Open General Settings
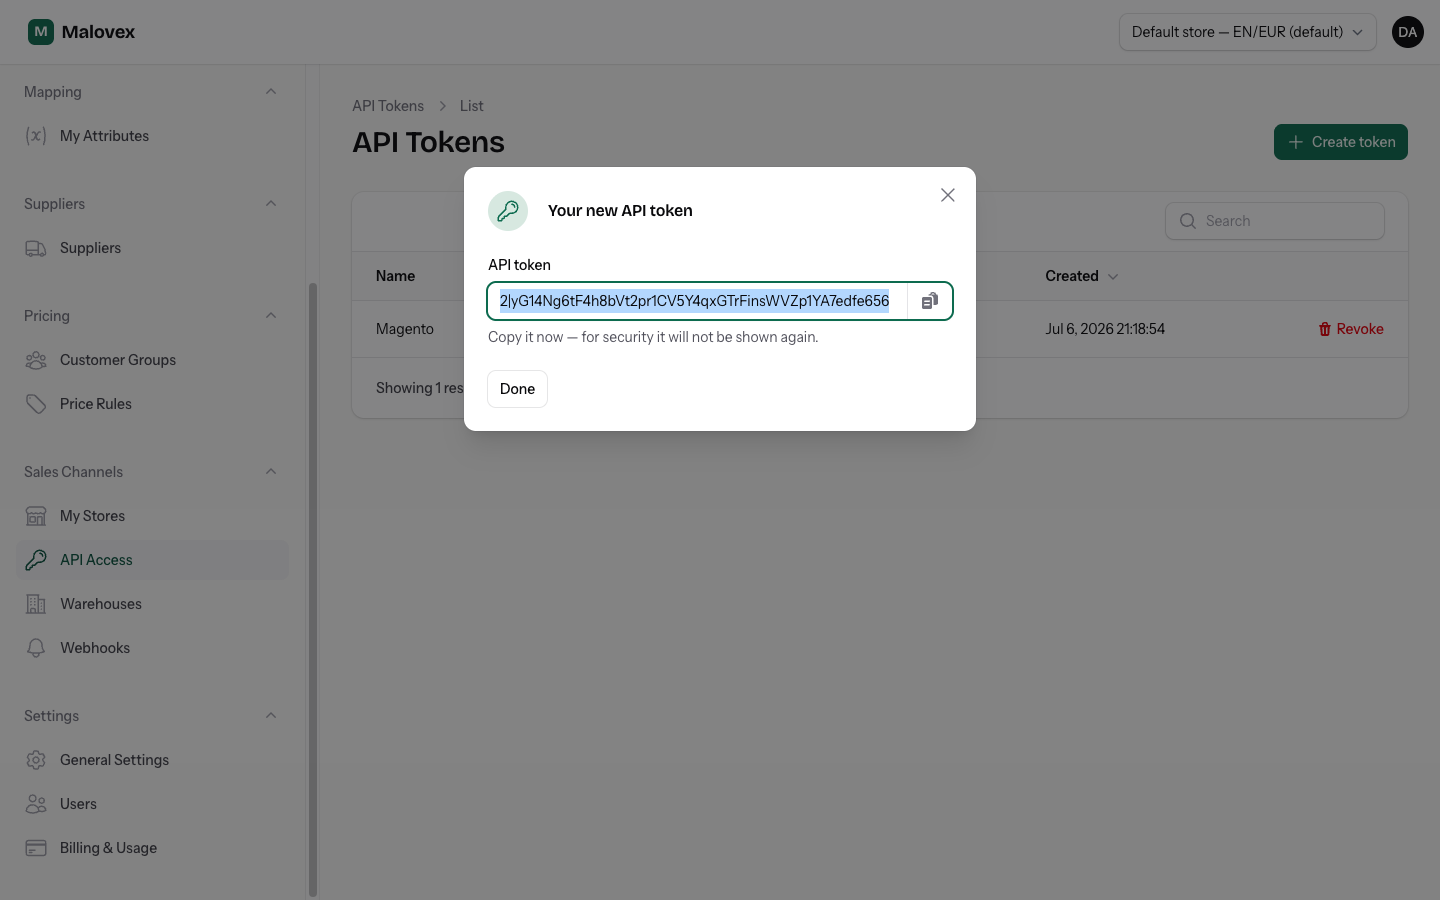 tap(152, 760)
